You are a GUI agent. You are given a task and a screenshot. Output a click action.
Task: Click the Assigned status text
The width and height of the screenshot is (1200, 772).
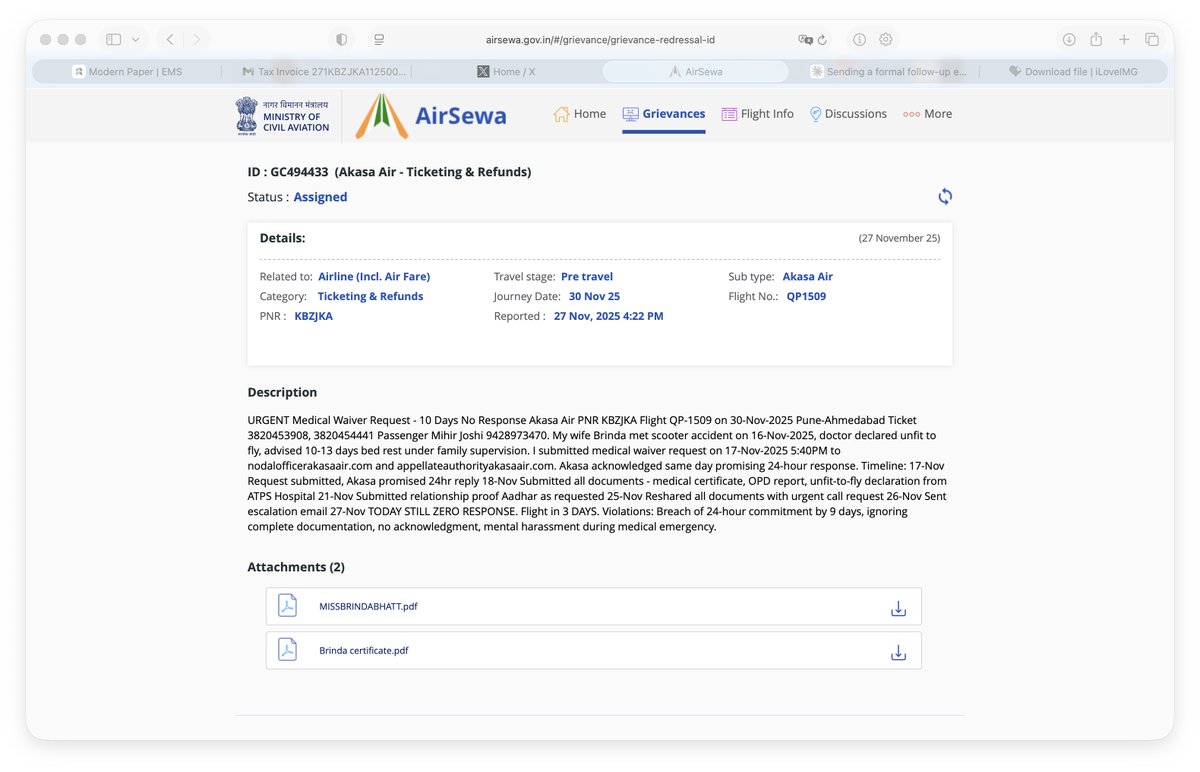[320, 197]
